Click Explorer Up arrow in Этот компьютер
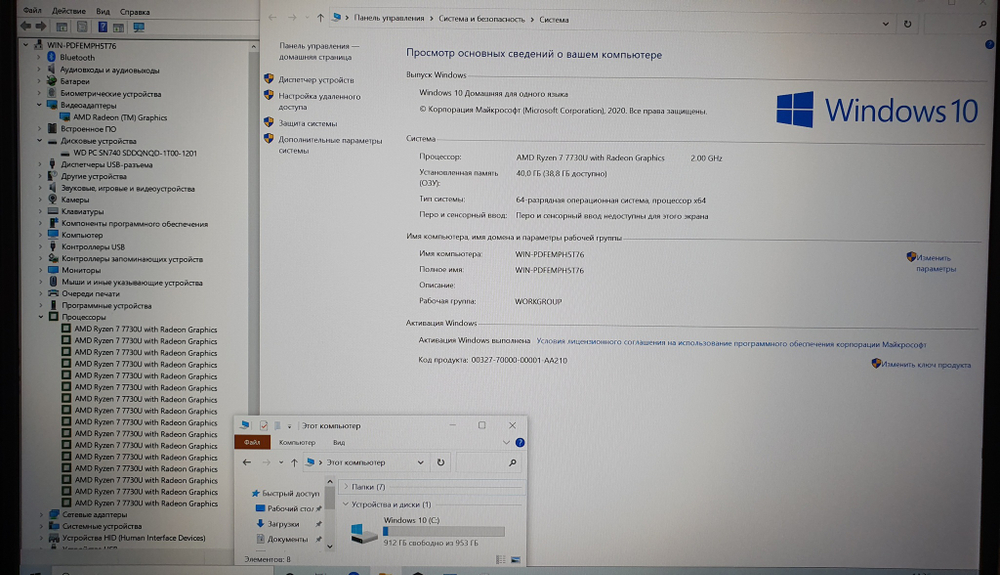 click(x=294, y=463)
